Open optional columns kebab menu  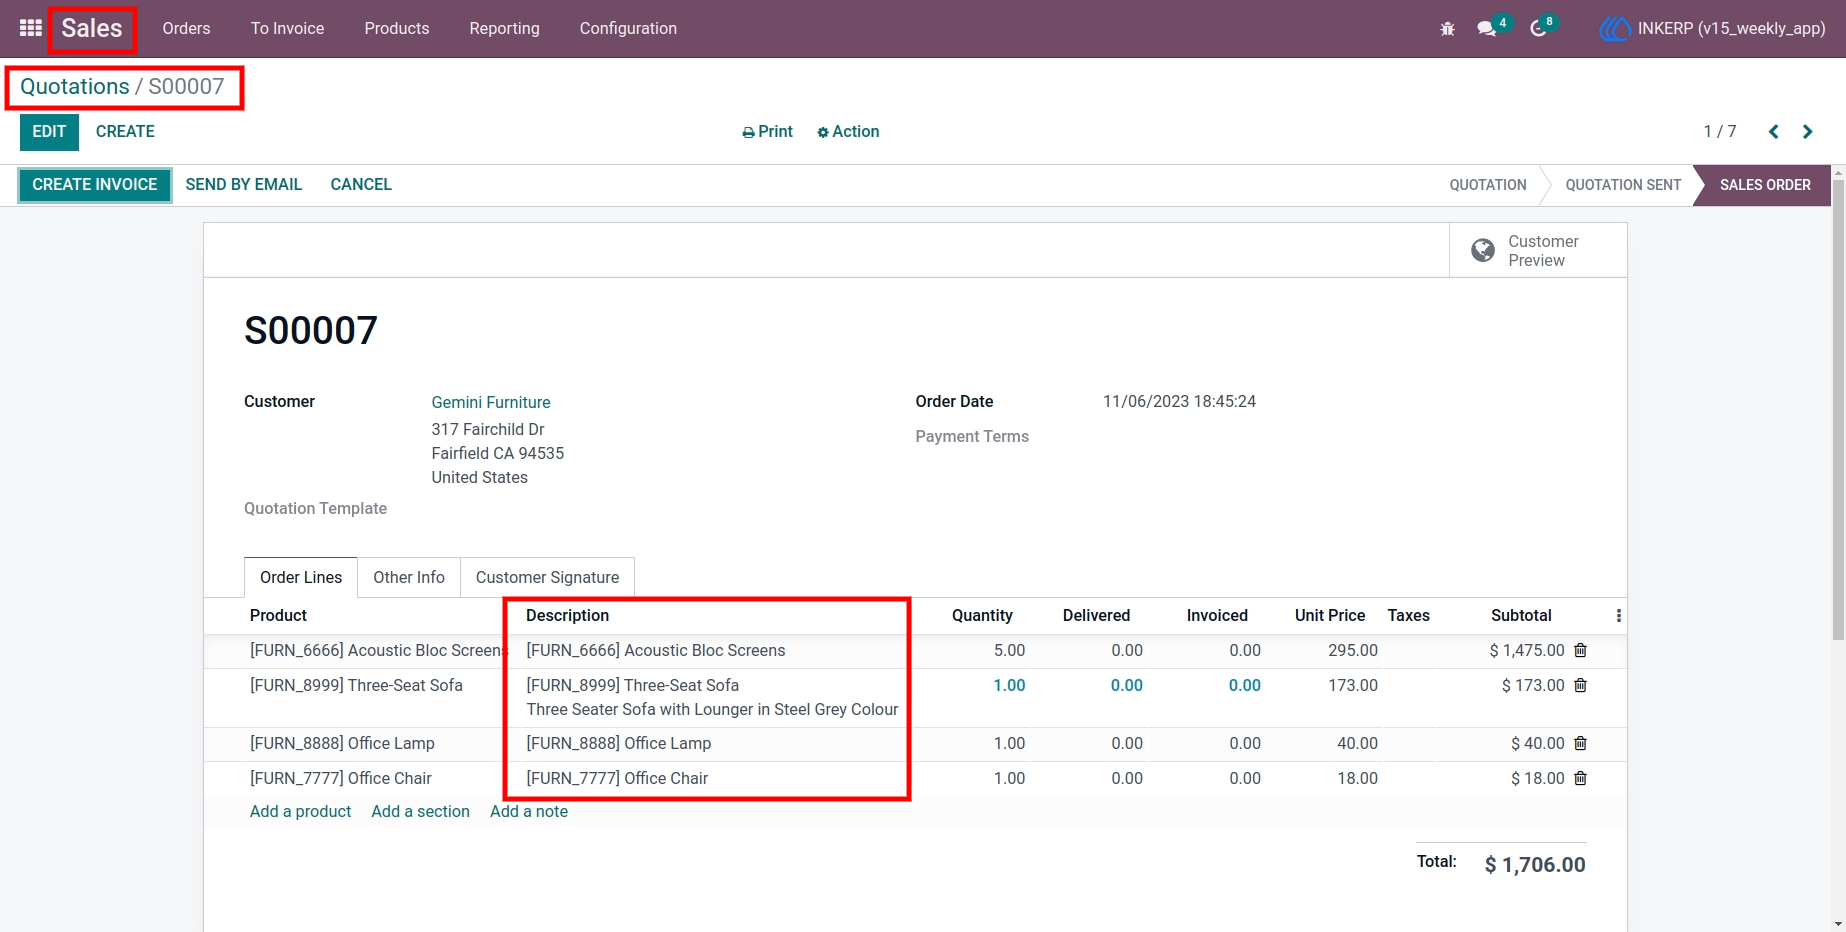1618,616
